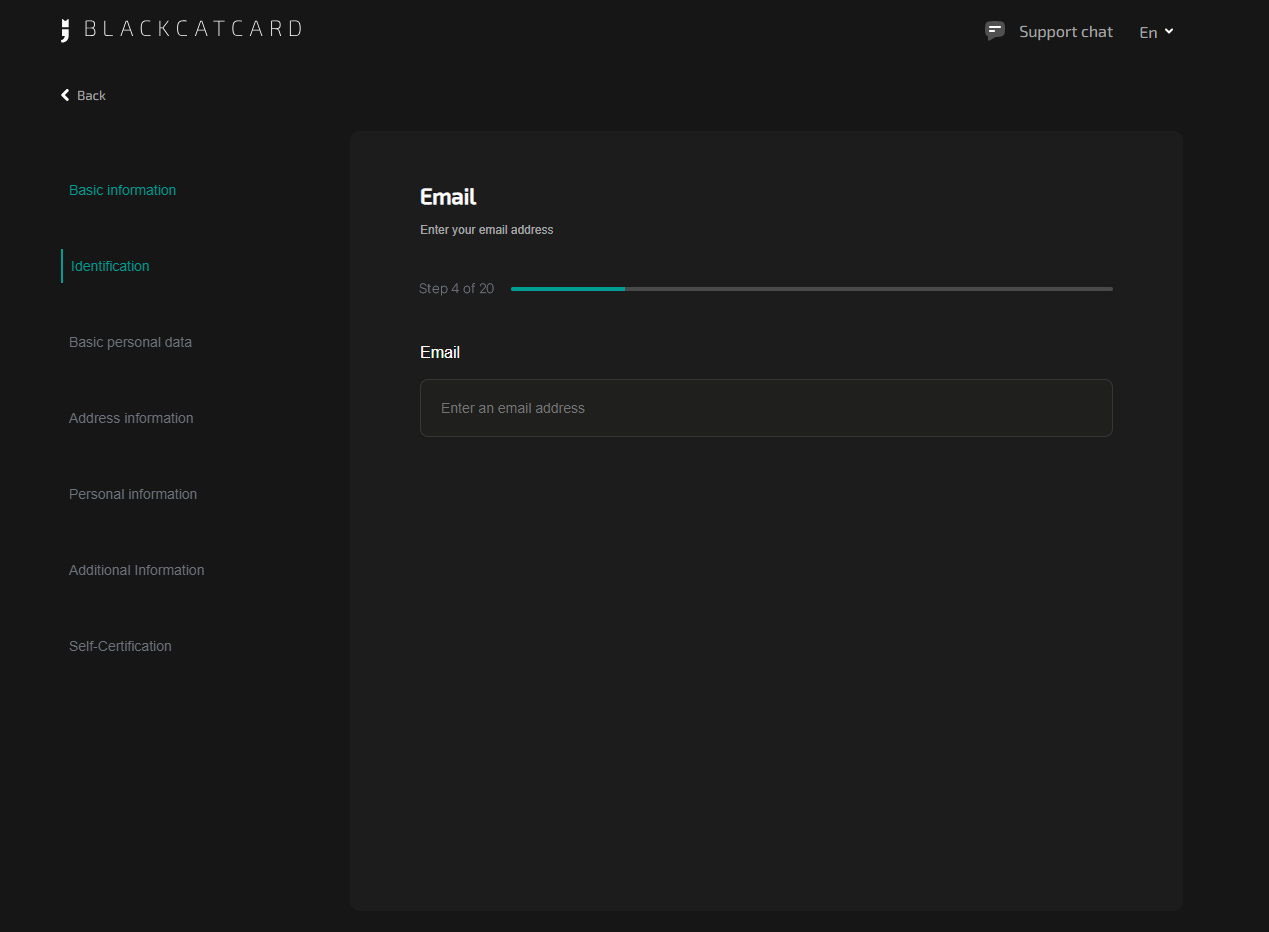Select Basic information in sidebar
This screenshot has height=932, width=1269.
122,190
